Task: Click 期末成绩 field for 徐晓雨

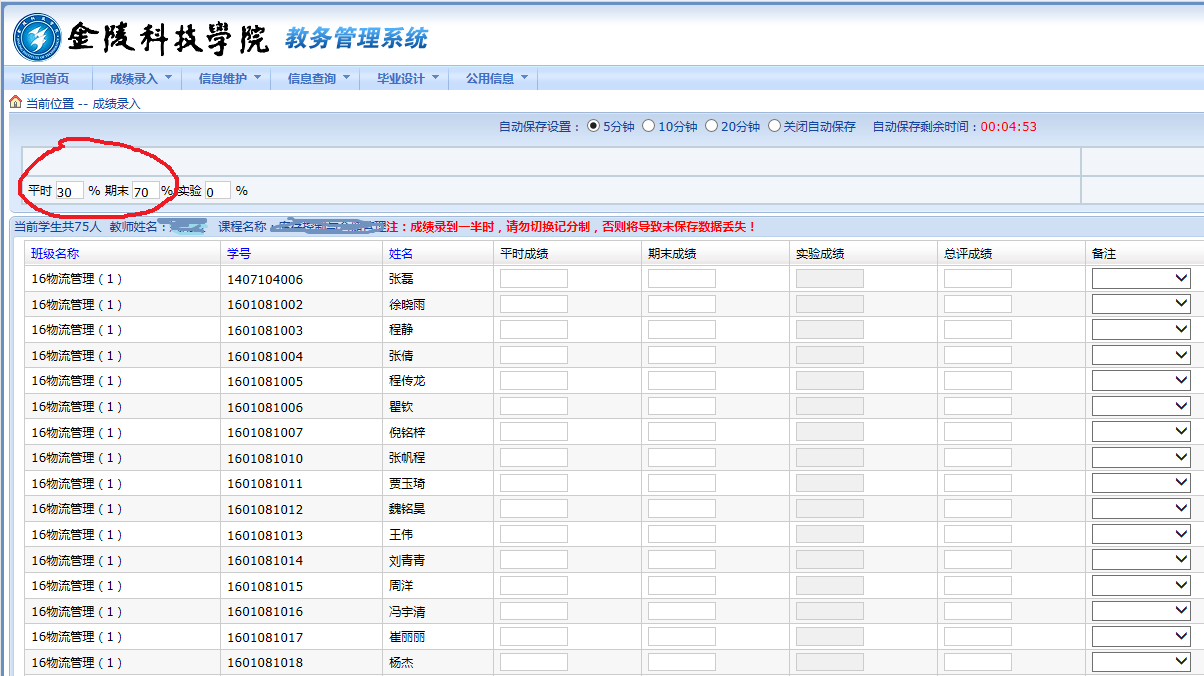Action: click(x=681, y=304)
